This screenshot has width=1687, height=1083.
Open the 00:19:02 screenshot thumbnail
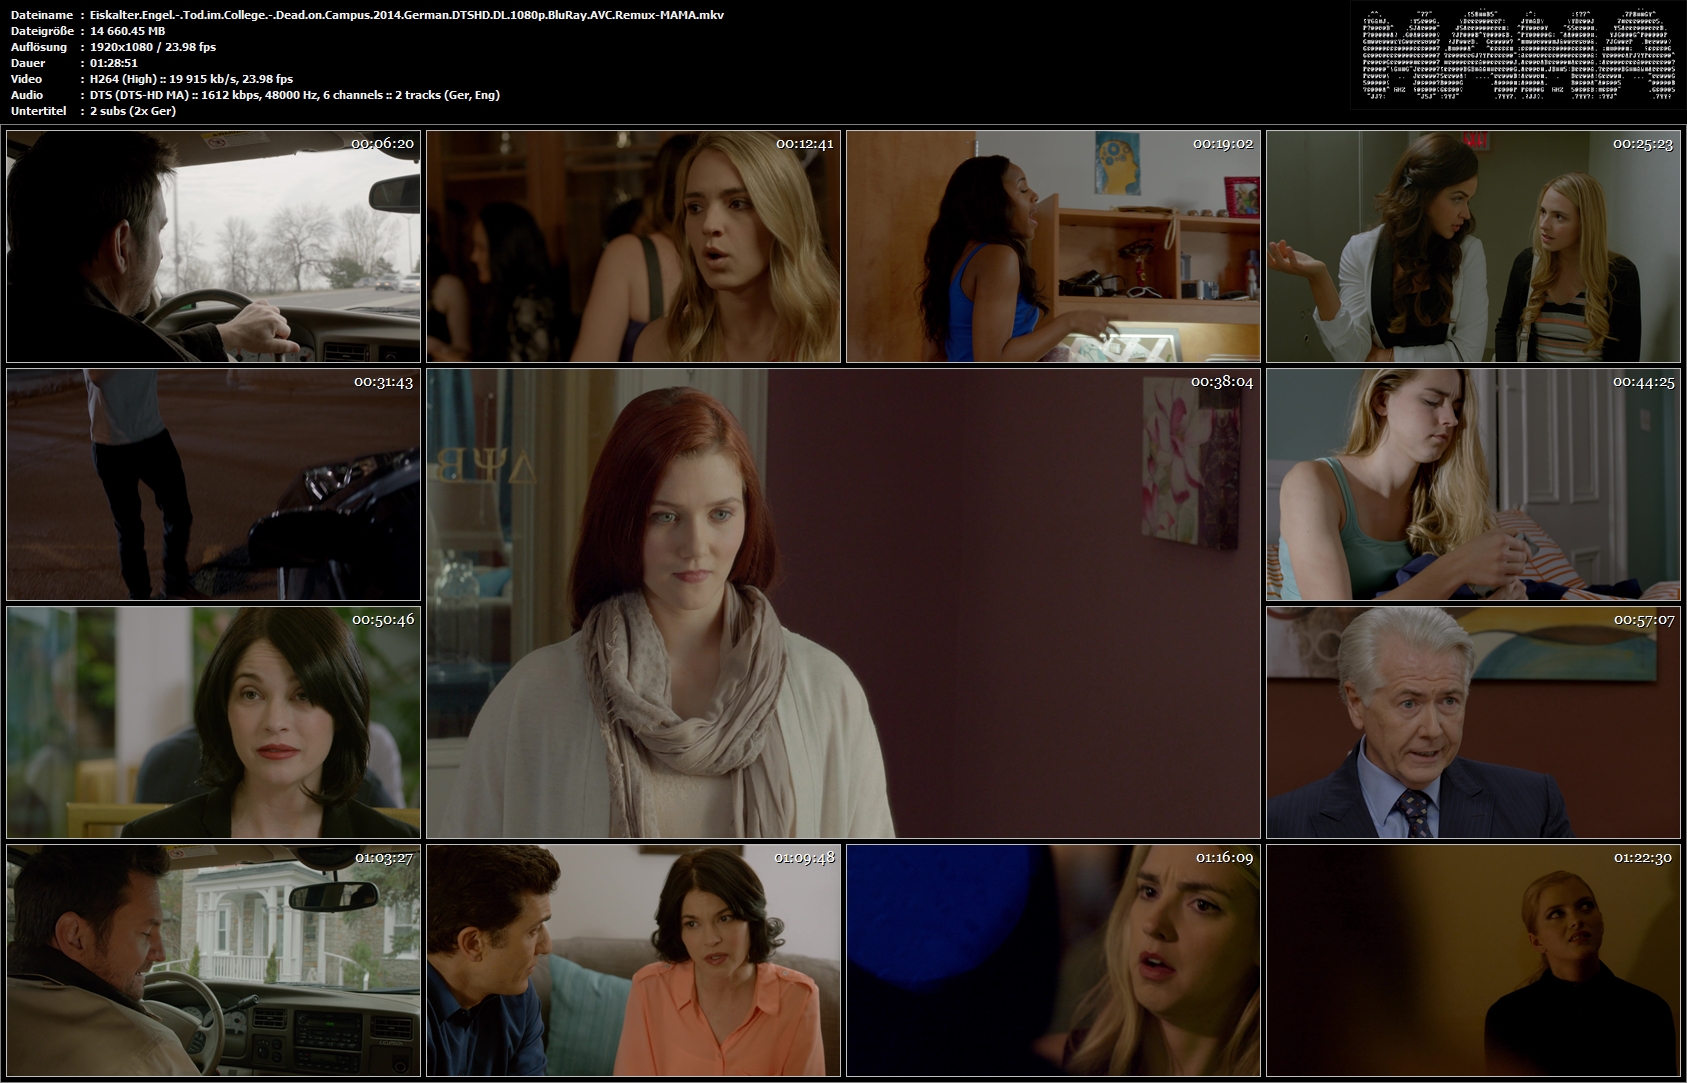point(1053,246)
